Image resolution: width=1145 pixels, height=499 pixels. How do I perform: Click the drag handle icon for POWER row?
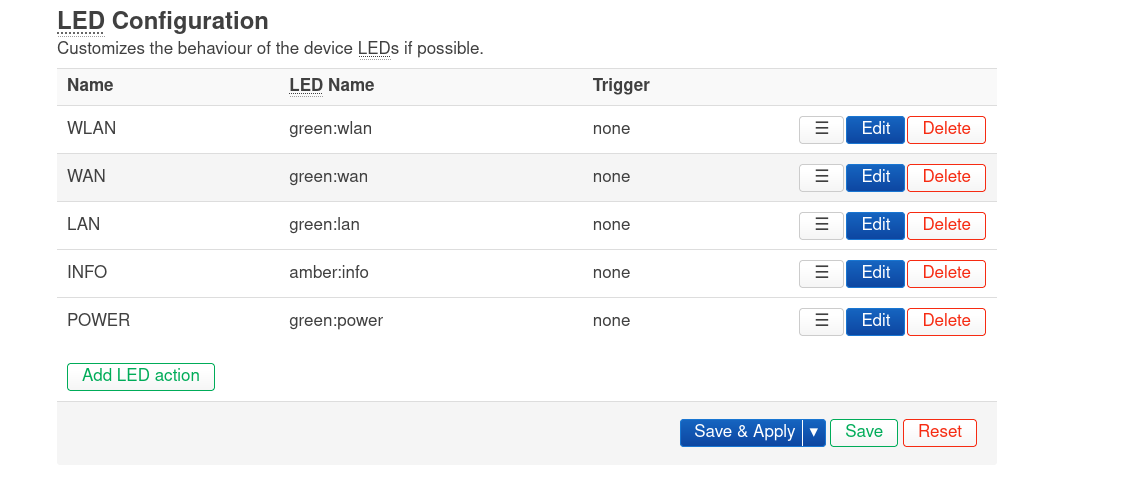pyautogui.click(x=822, y=321)
